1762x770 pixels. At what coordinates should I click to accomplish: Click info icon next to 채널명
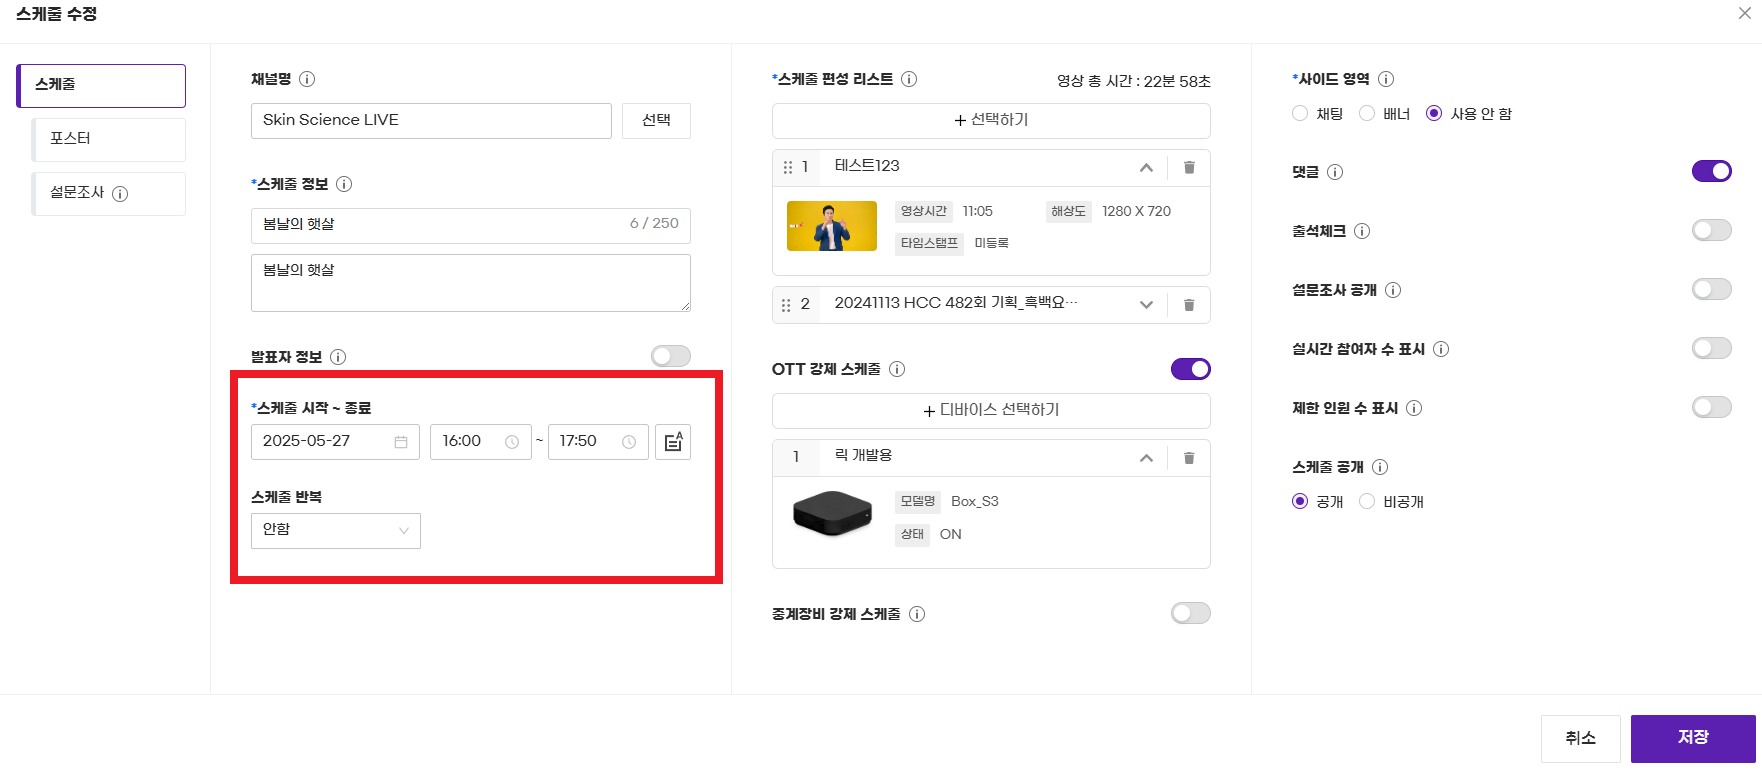(308, 79)
